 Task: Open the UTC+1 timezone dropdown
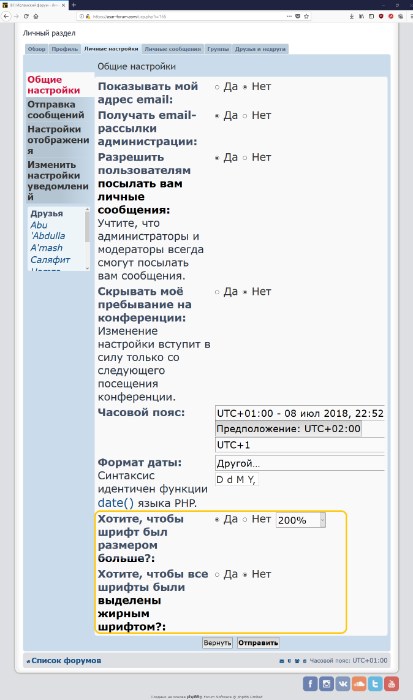[300, 445]
